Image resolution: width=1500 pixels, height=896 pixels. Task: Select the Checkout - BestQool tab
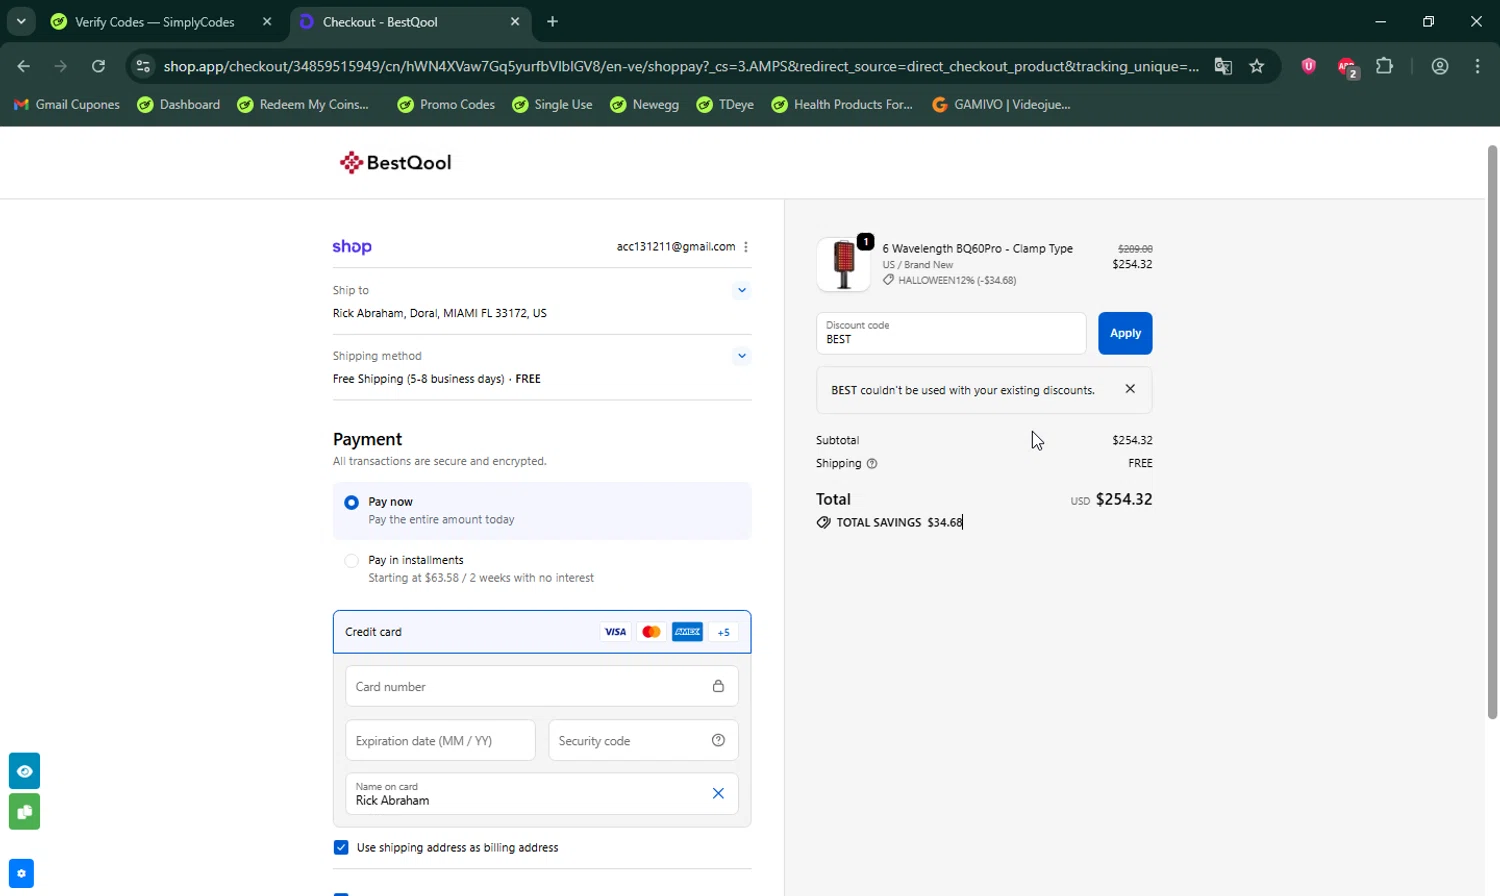(x=411, y=22)
